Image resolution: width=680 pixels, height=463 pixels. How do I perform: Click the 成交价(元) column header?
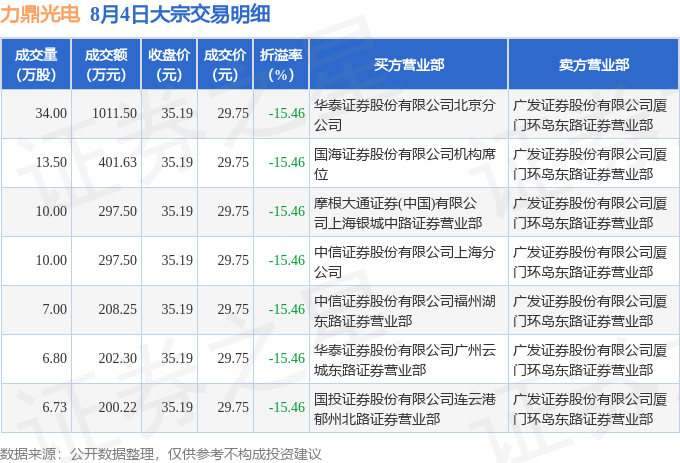point(225,65)
